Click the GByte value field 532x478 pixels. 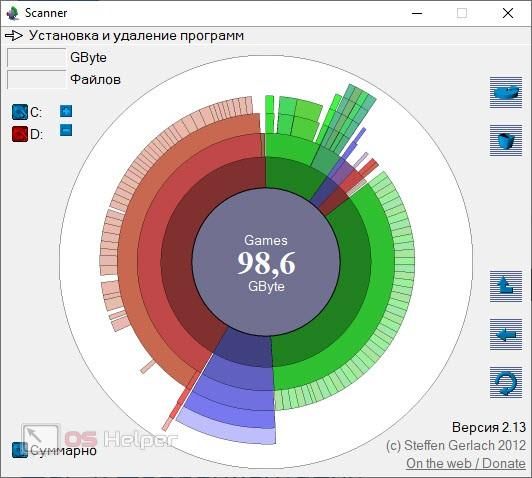pyautogui.click(x=36, y=57)
